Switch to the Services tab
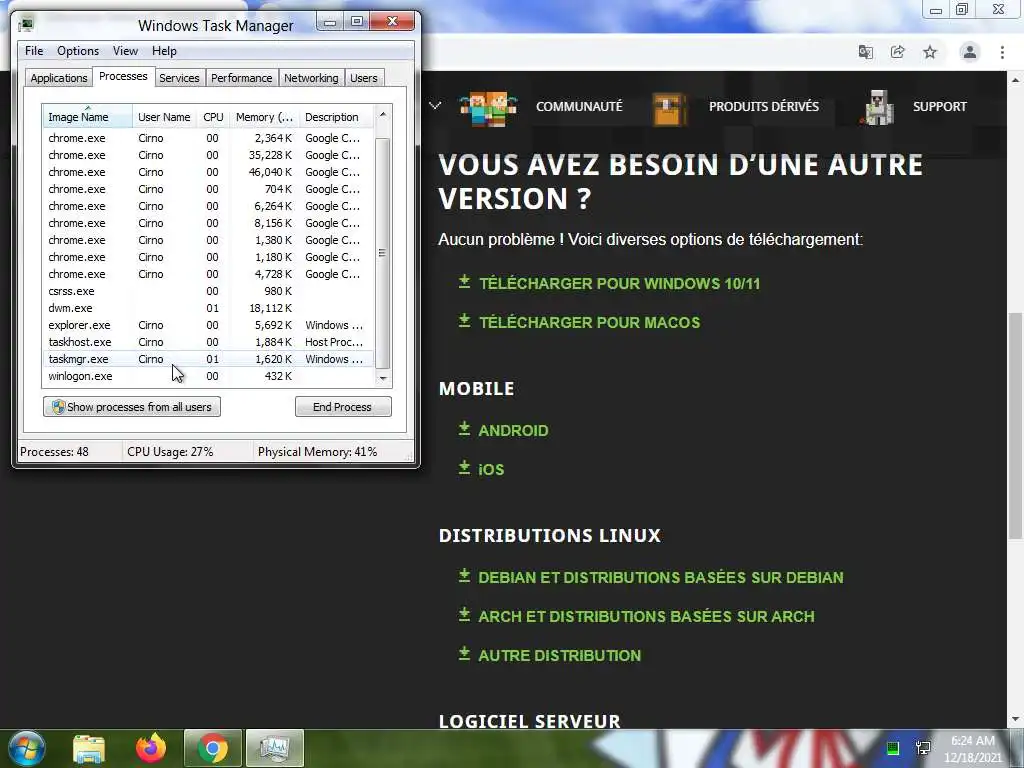The image size is (1024, 768). coord(179,78)
